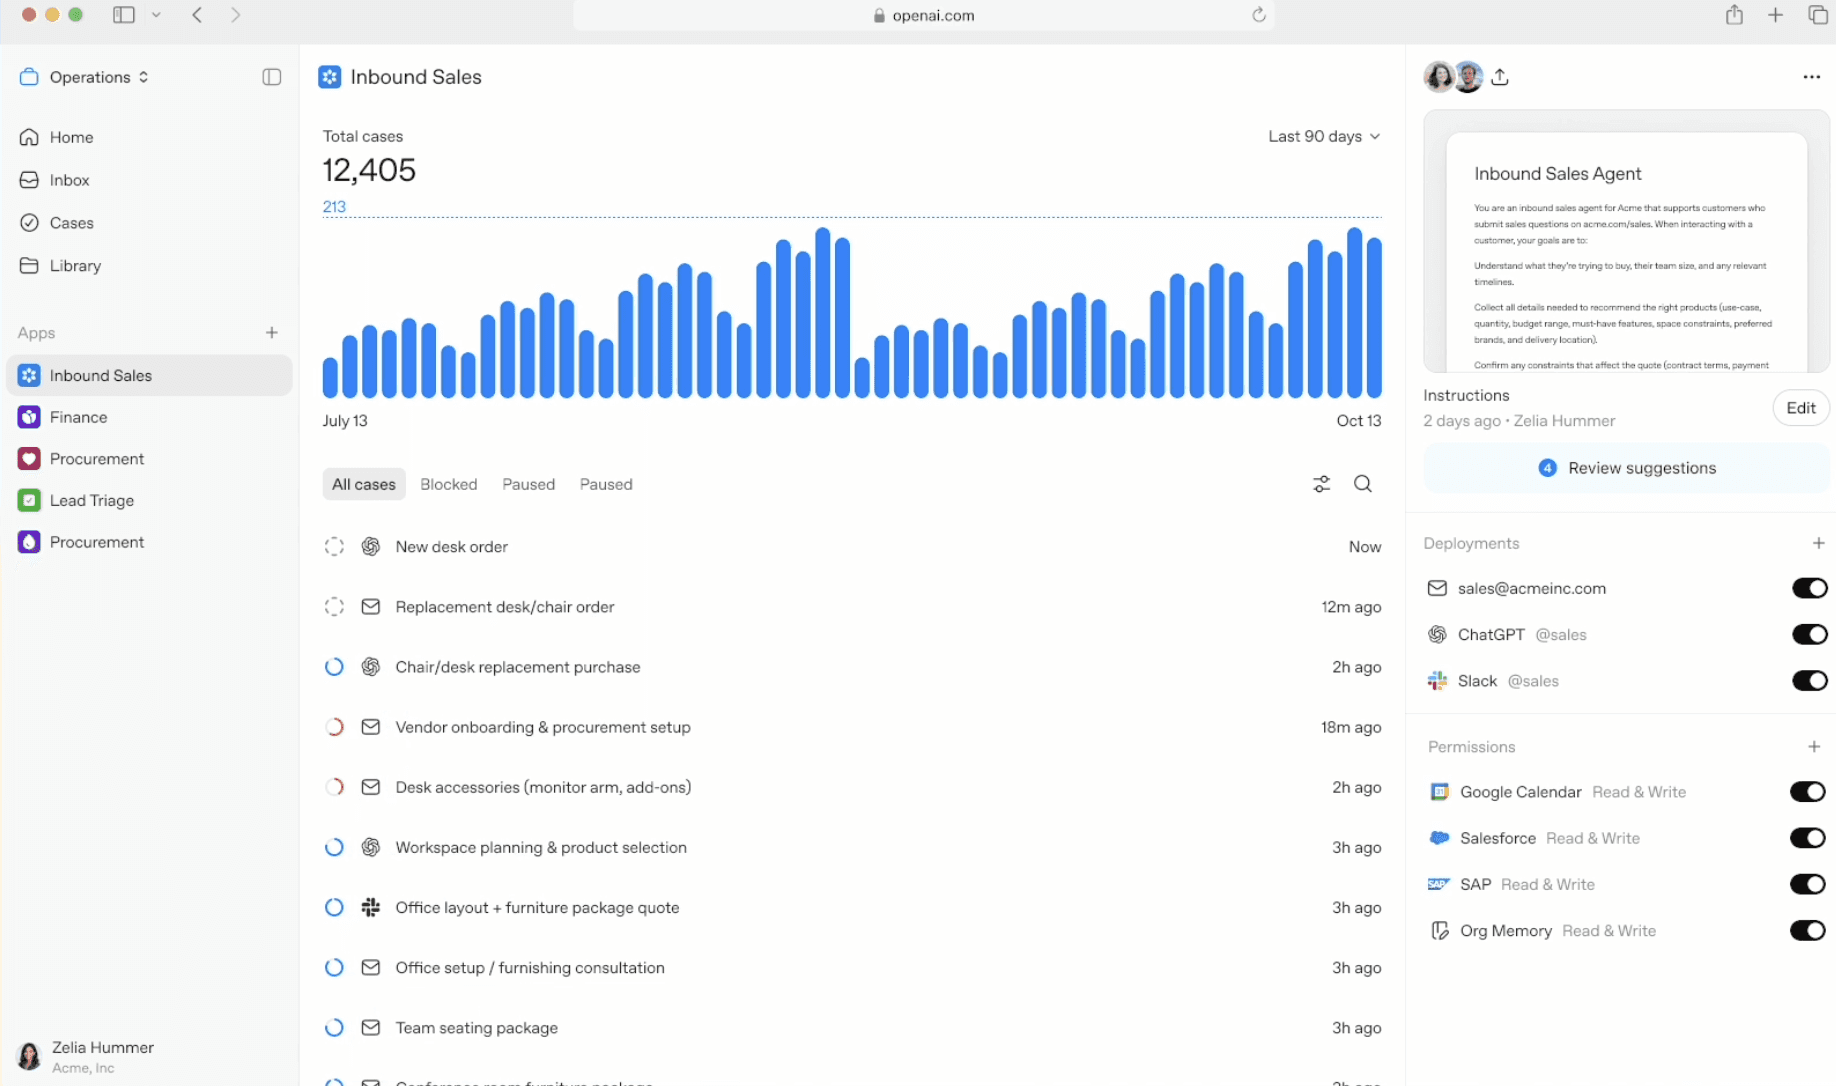Turn off Org Memory permission
Viewport: 1836px width, 1086px height.
(1807, 931)
